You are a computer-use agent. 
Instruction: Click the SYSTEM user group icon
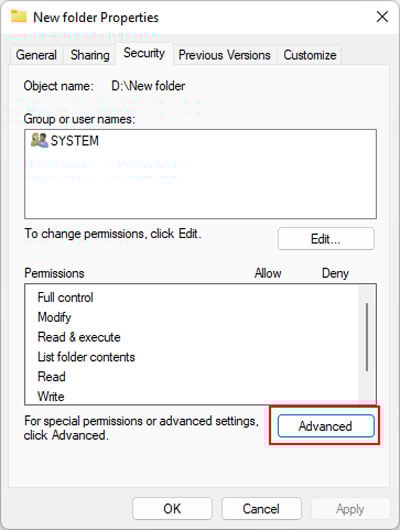tap(39, 140)
